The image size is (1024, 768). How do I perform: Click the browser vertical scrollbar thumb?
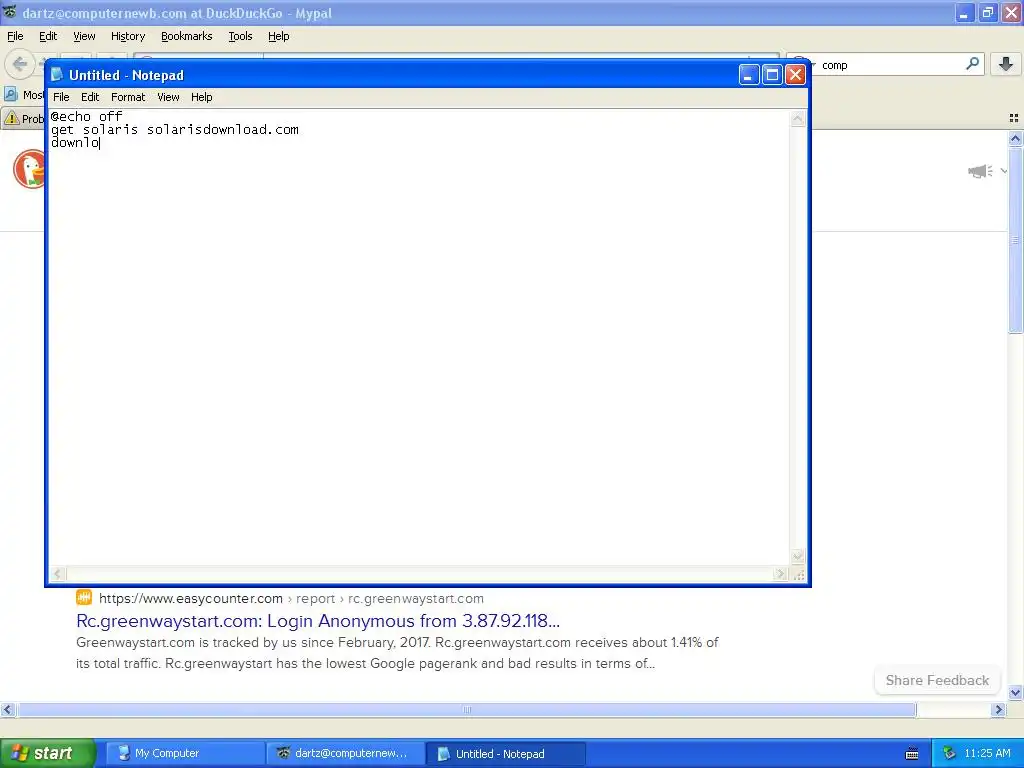(1015, 240)
